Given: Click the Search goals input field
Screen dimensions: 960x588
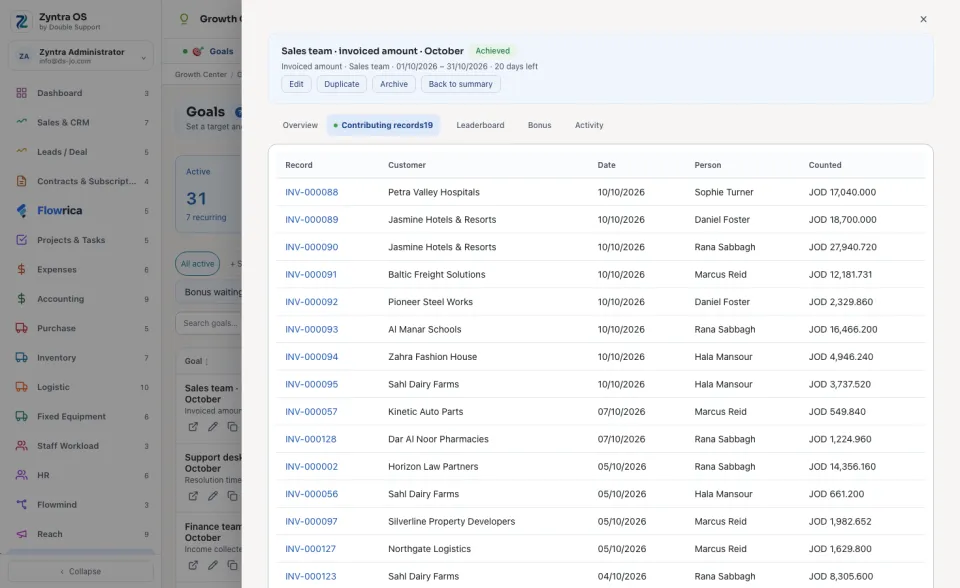Looking at the screenshot, I should pos(209,323).
